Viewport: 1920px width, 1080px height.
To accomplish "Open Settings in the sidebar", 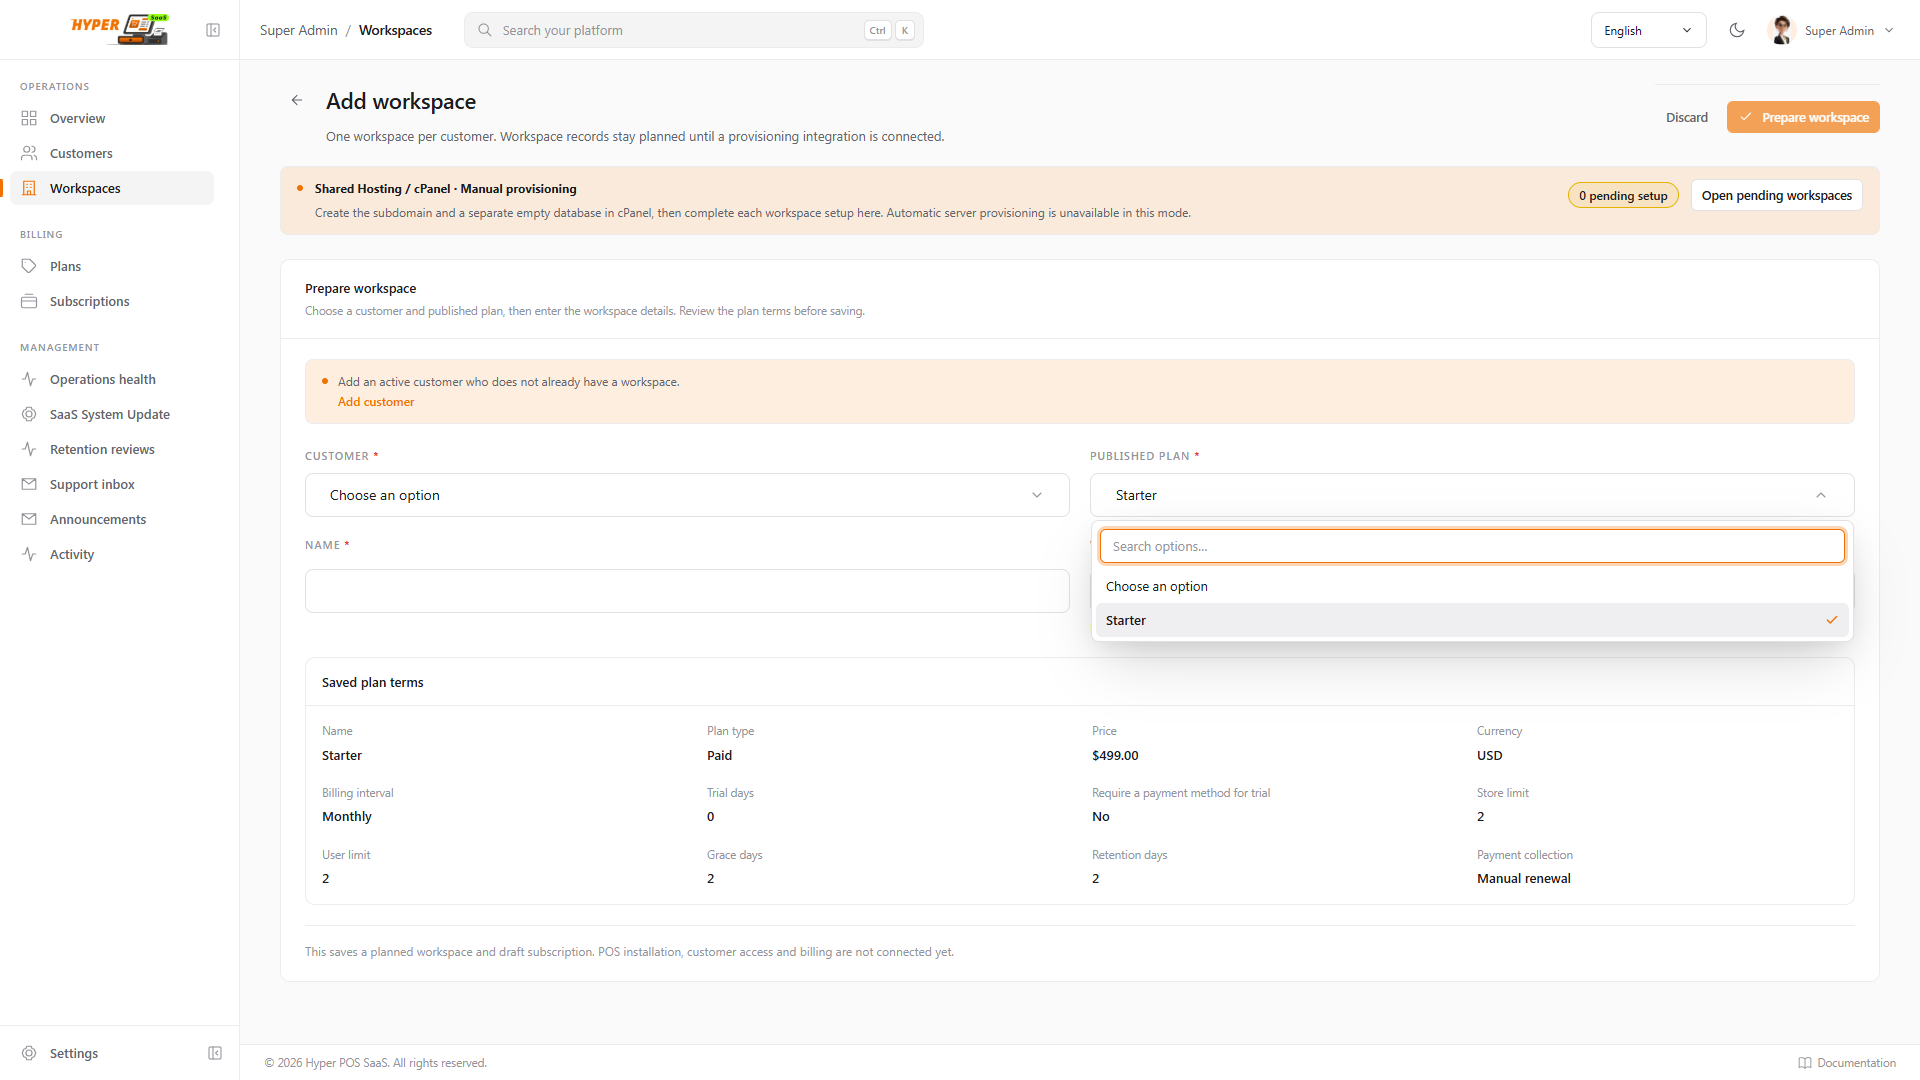I will click(x=74, y=1053).
